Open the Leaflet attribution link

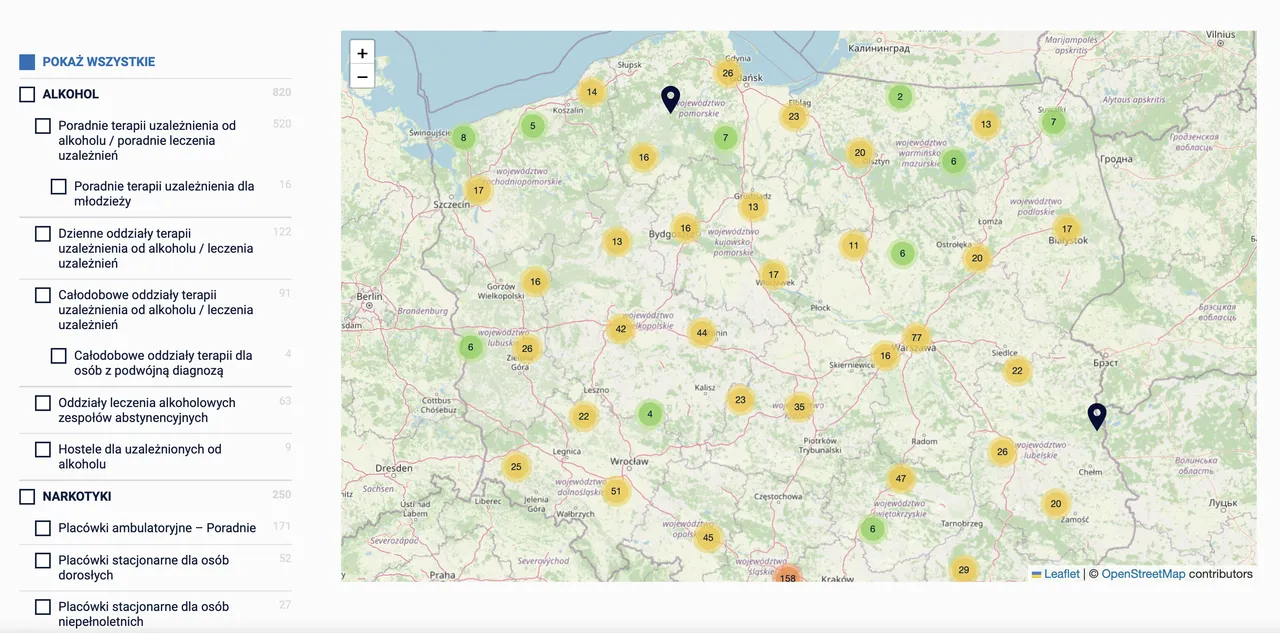tap(1061, 574)
